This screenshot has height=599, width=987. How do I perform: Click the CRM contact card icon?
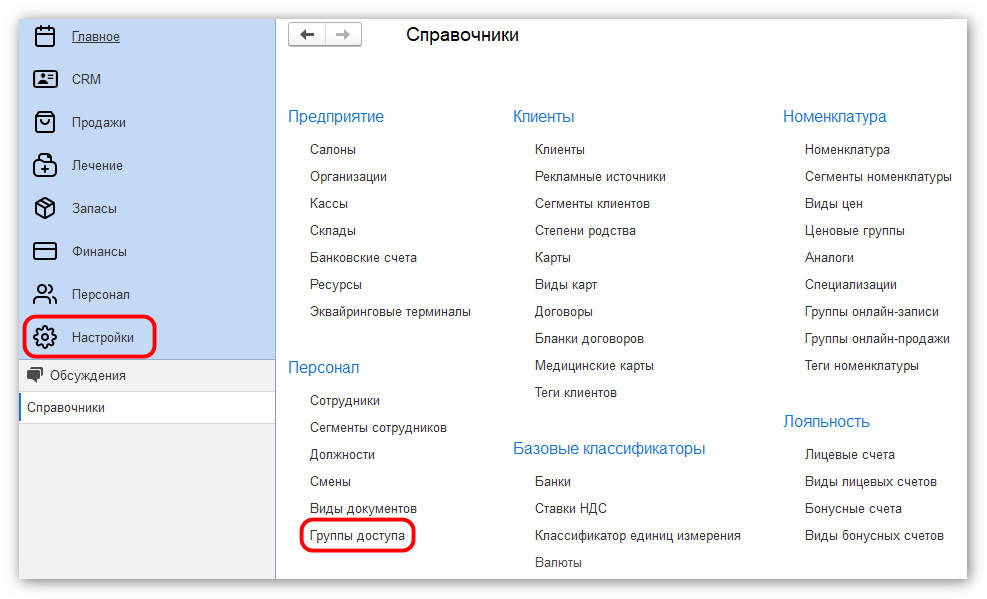click(x=45, y=79)
